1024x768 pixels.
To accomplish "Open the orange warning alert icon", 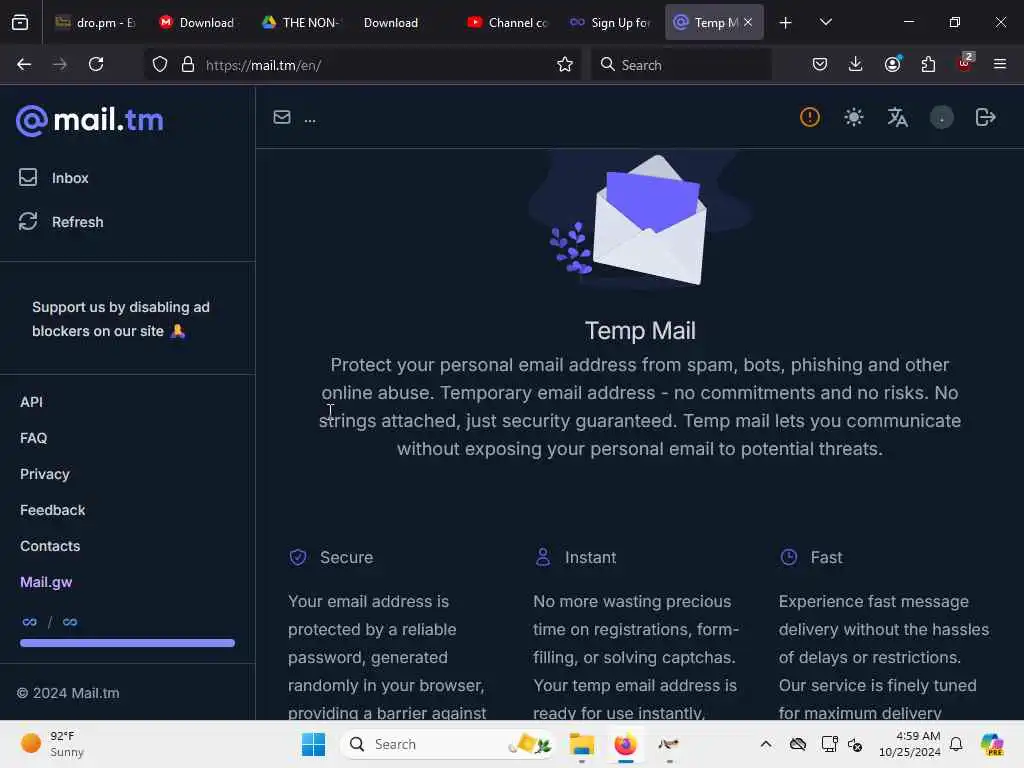I will coord(810,118).
